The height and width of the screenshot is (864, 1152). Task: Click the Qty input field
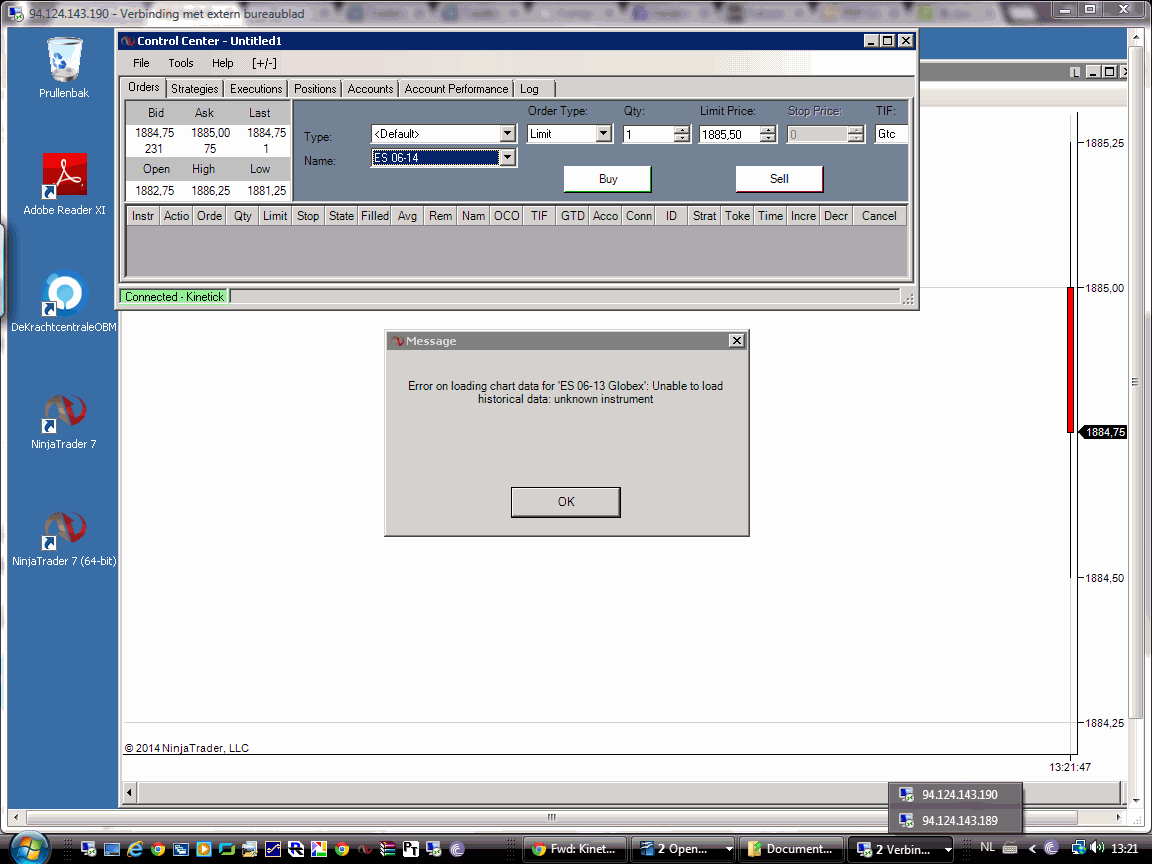coord(649,134)
